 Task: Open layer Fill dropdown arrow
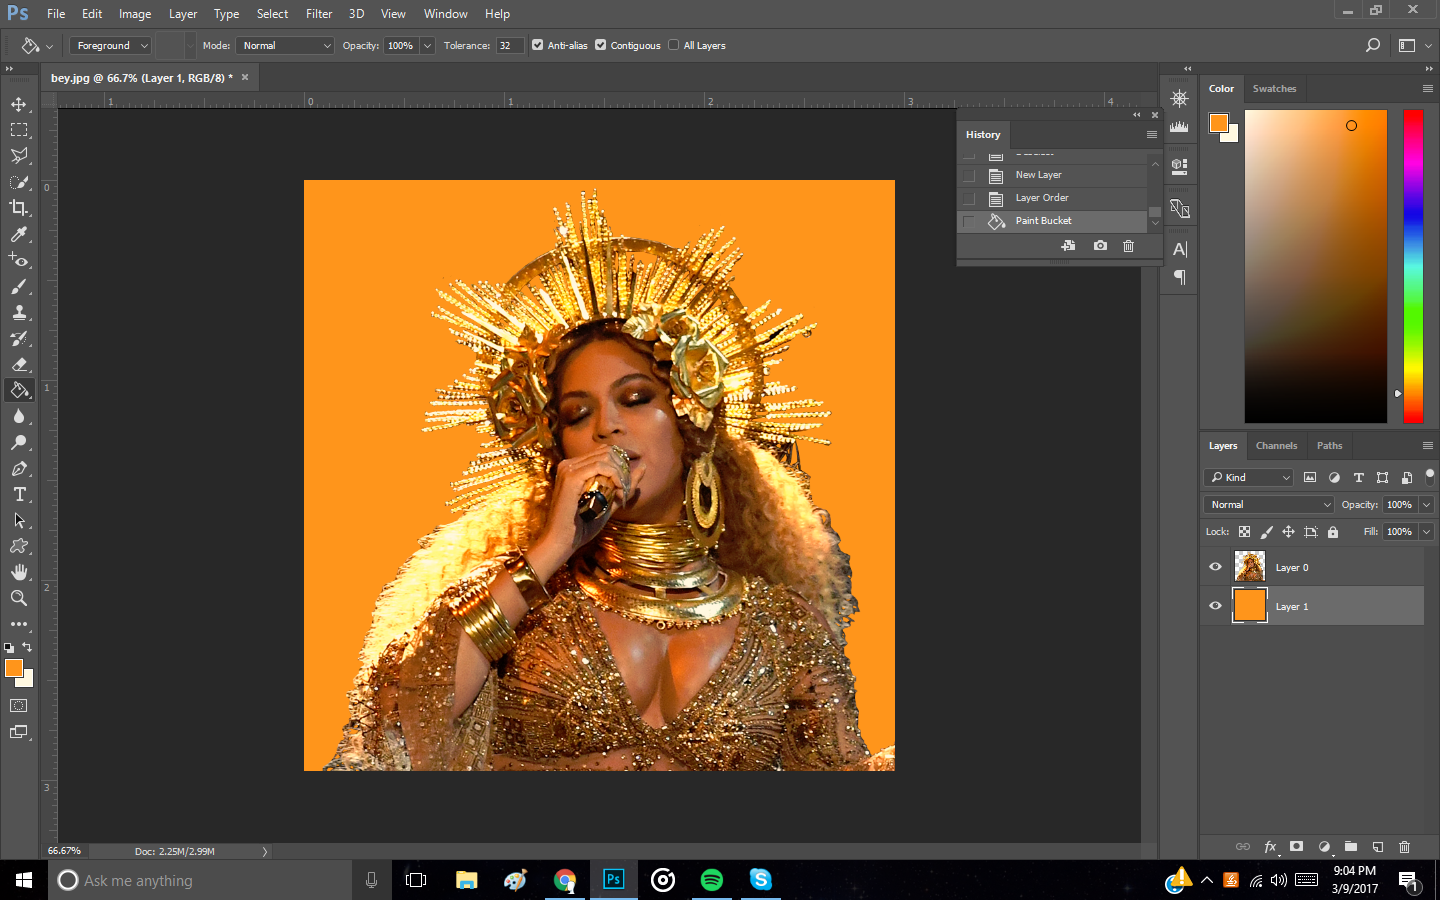(x=1427, y=532)
